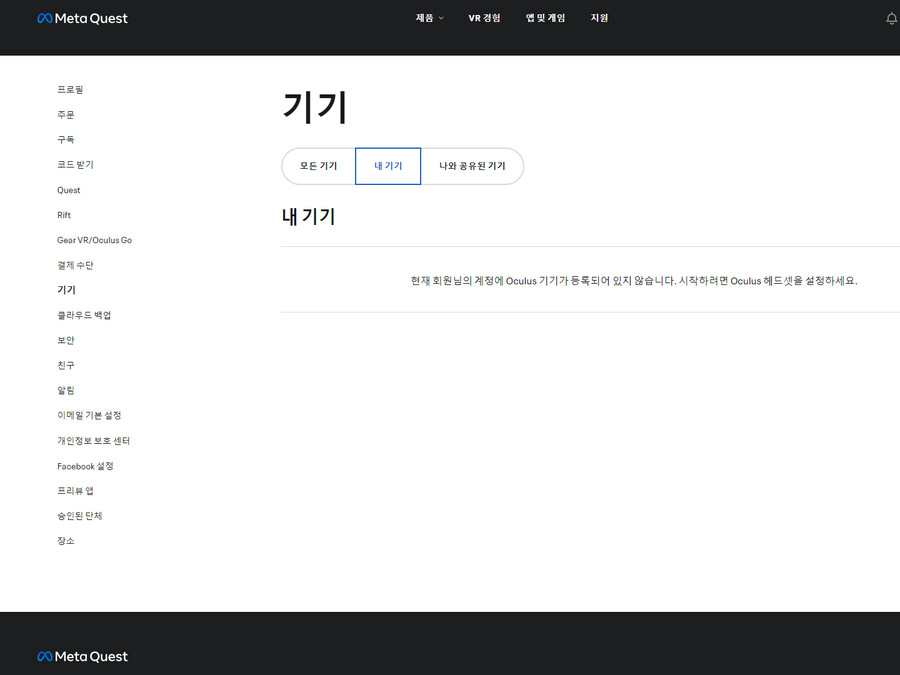The height and width of the screenshot is (675, 900).
Task: Open 개인정보 보호 센터 link
Action: pos(93,441)
